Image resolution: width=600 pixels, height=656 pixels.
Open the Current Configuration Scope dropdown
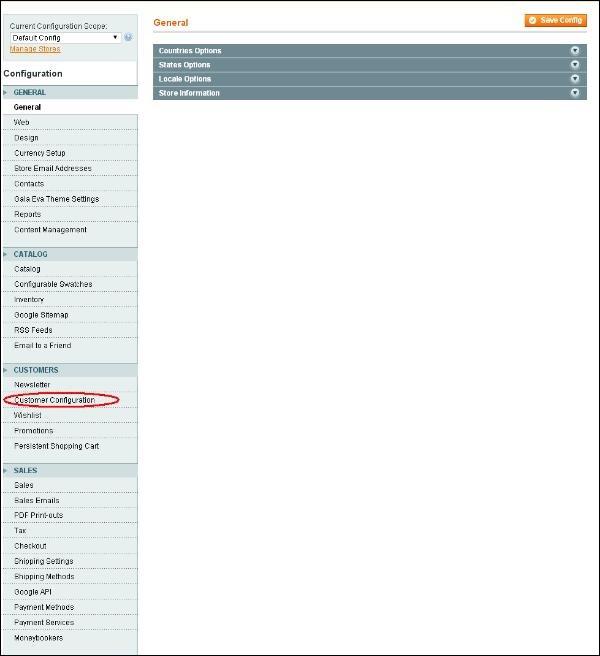[66, 38]
